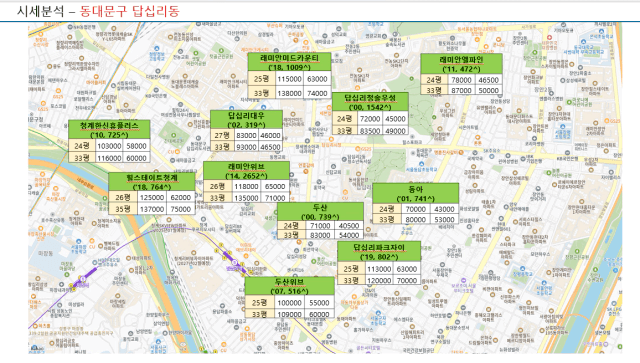Select the 답십리청솔우성 header cell
Image resolution: width=640 pixels, height=363 pixels.
point(370,102)
